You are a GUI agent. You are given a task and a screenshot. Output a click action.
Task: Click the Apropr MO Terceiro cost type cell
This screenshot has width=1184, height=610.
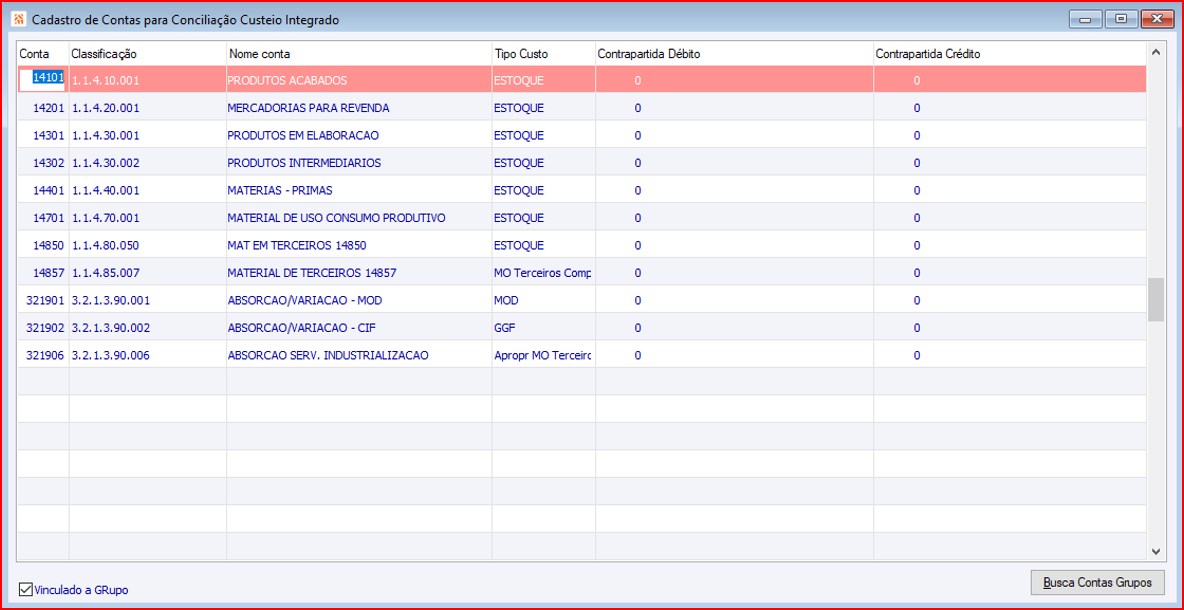point(544,355)
